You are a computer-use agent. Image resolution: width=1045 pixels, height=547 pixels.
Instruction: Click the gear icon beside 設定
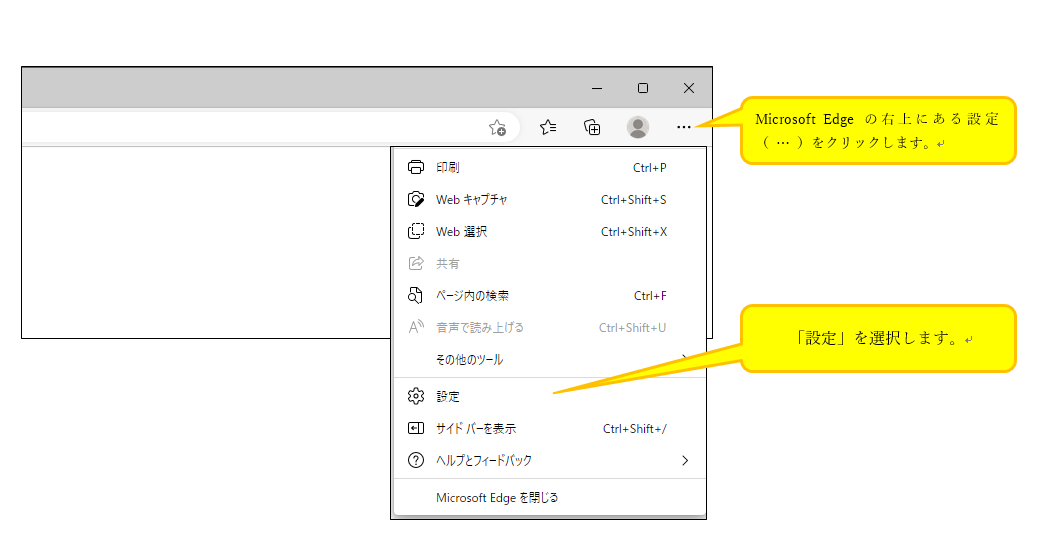tap(416, 396)
